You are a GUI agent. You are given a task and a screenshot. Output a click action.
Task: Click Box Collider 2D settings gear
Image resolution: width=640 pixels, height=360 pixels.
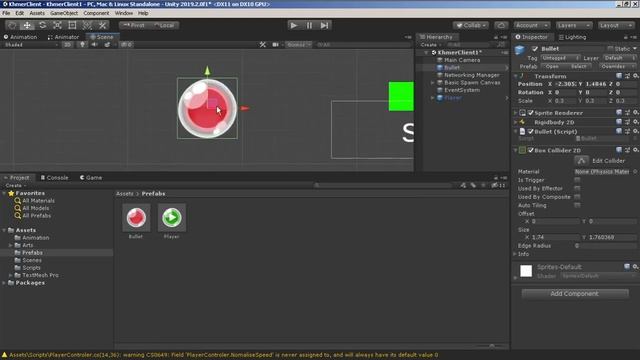(x=636, y=150)
